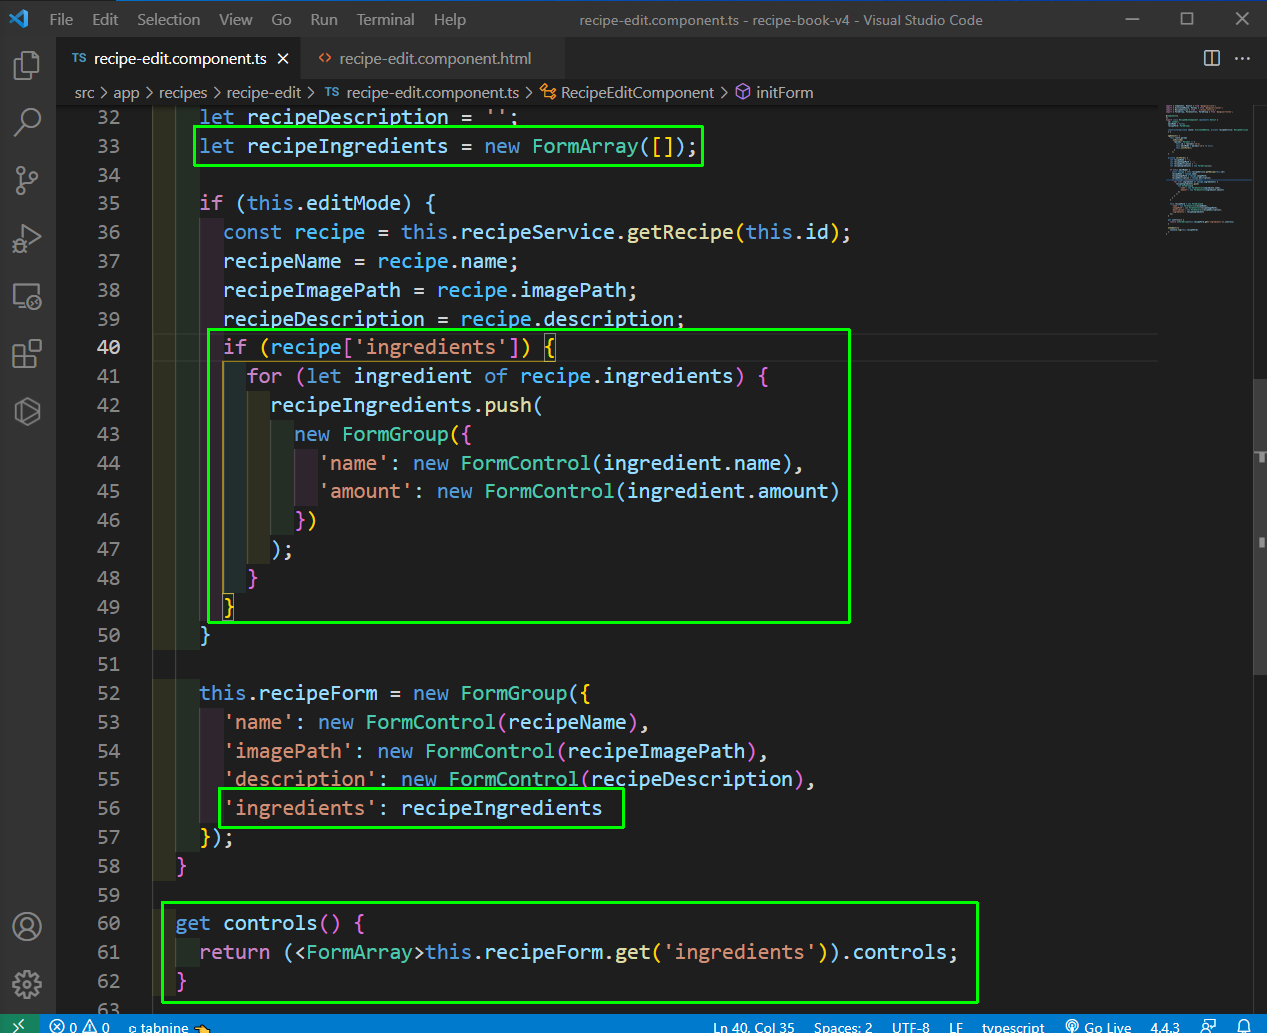Screen dimensions: 1267x1033
Task: Switch to the recipe-edit.component.ts tab
Action: [x=180, y=59]
